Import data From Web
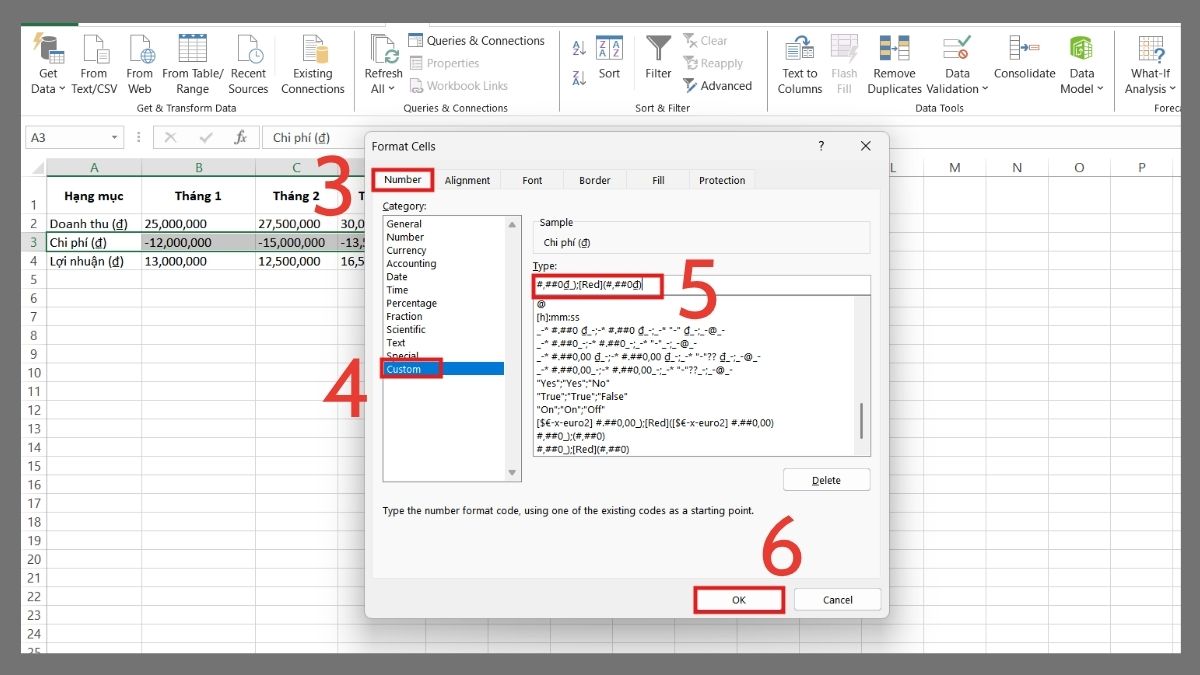The height and width of the screenshot is (675, 1200). tap(140, 64)
